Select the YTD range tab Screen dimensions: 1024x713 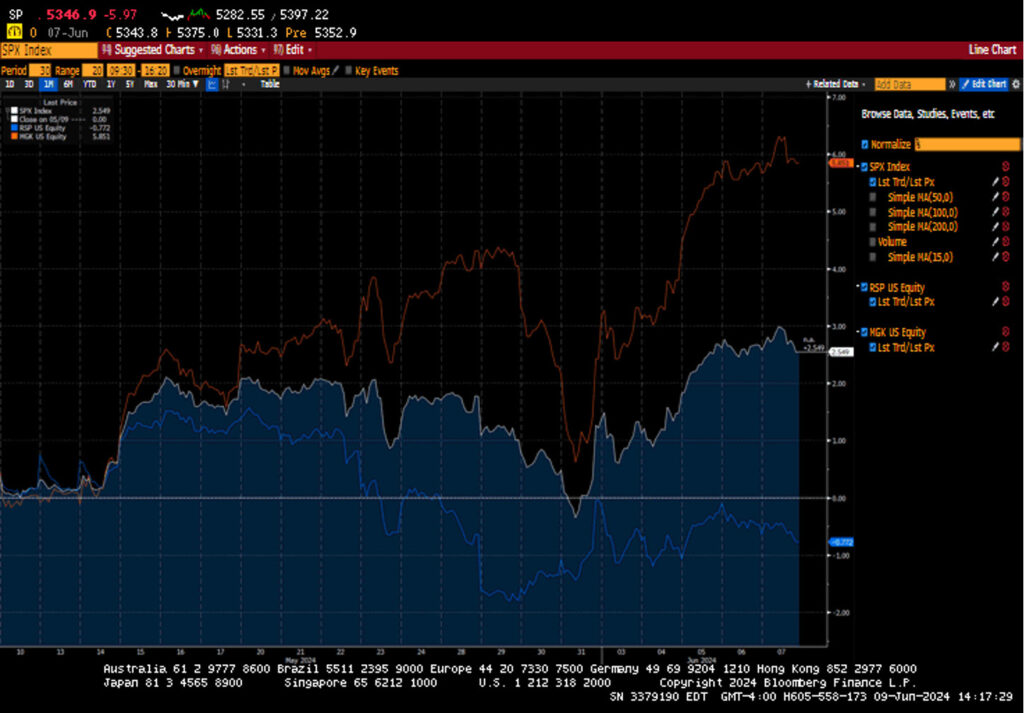click(89, 85)
